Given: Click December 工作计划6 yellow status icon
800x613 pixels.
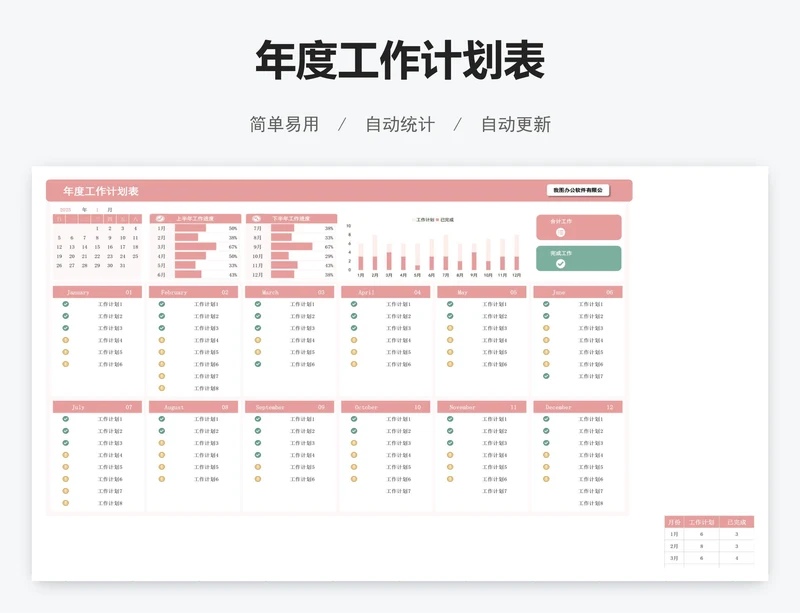Looking at the screenshot, I should click(546, 479).
